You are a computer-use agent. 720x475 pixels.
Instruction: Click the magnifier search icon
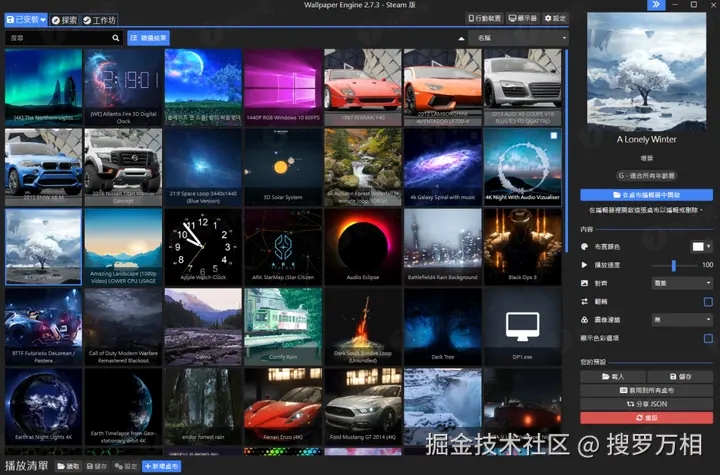pos(116,38)
